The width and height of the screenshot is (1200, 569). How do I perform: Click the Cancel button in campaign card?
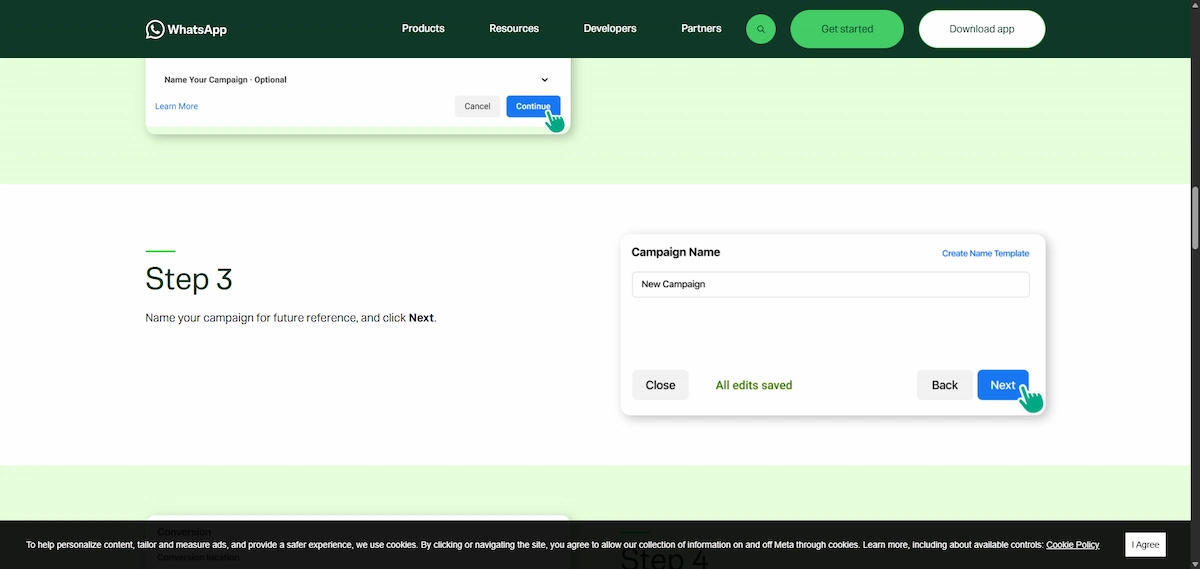point(477,106)
